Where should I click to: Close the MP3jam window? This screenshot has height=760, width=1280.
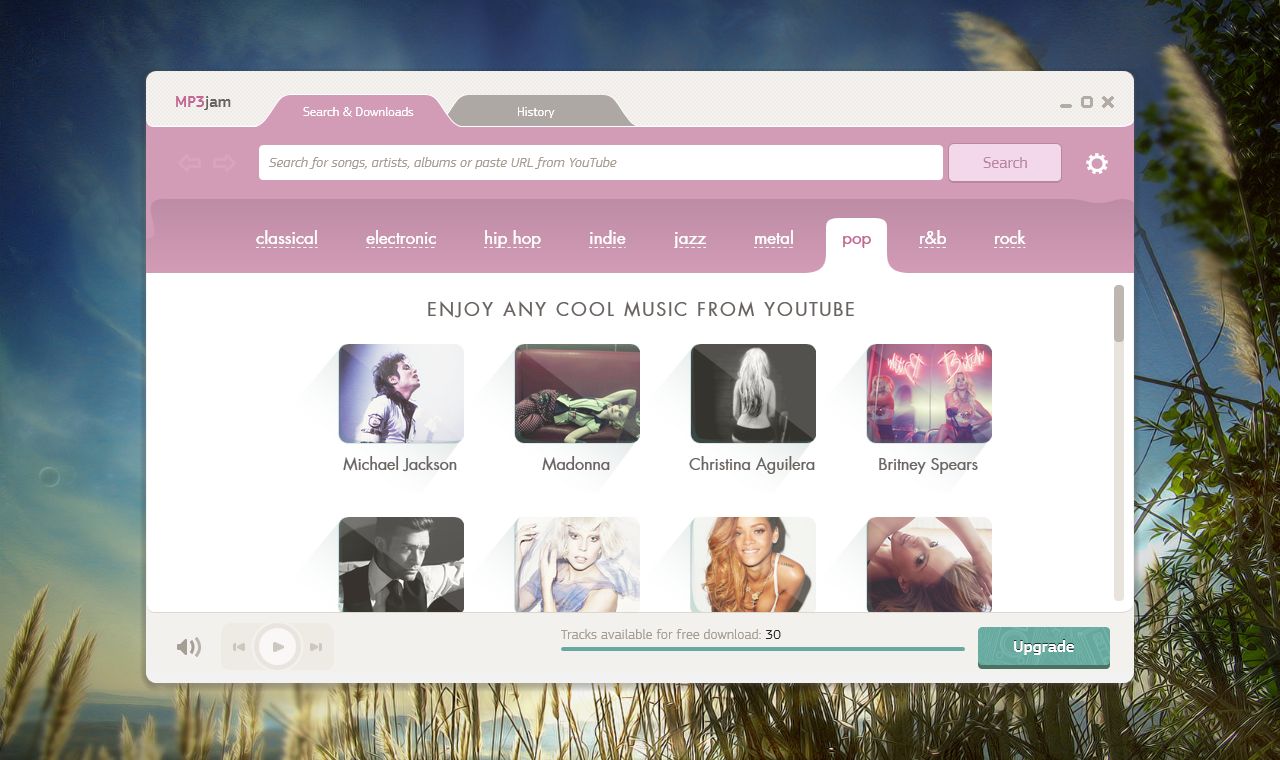point(1108,102)
